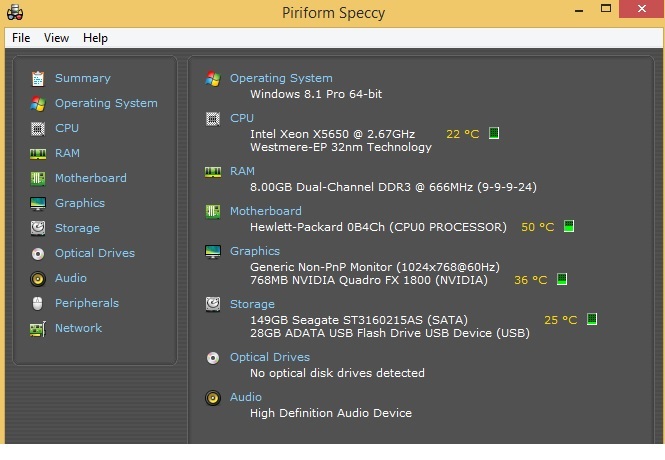Screen dimensions: 665x460
Task: Click the green CPU temperature indicator icon
Action: (x=494, y=133)
